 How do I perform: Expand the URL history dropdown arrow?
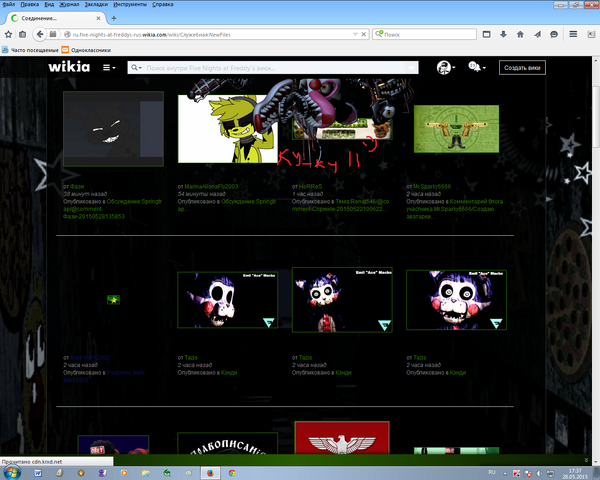(355, 34)
